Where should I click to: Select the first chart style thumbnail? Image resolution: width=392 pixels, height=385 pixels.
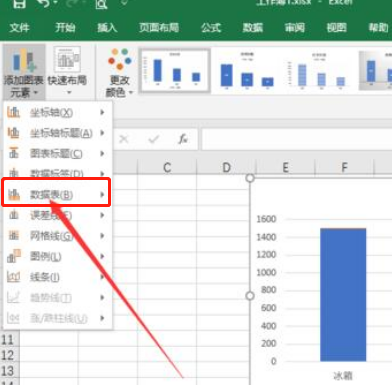tap(175, 70)
